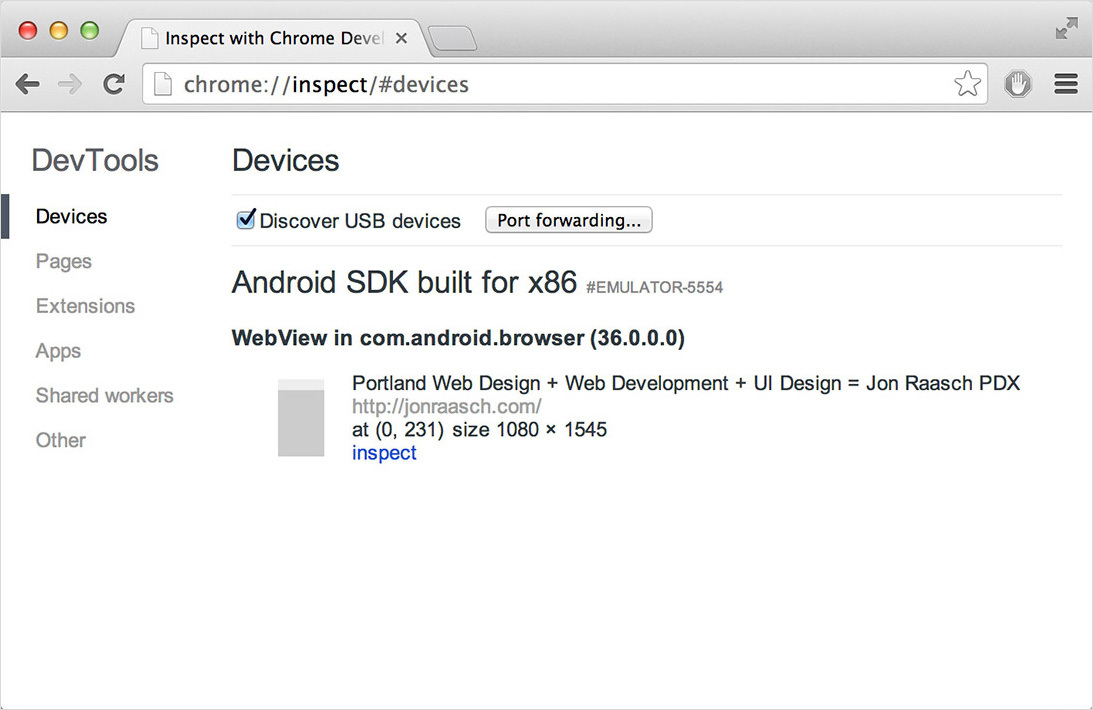Click the size 1080 × 1545 text
Screen dimensions: 1093x710
coord(530,429)
